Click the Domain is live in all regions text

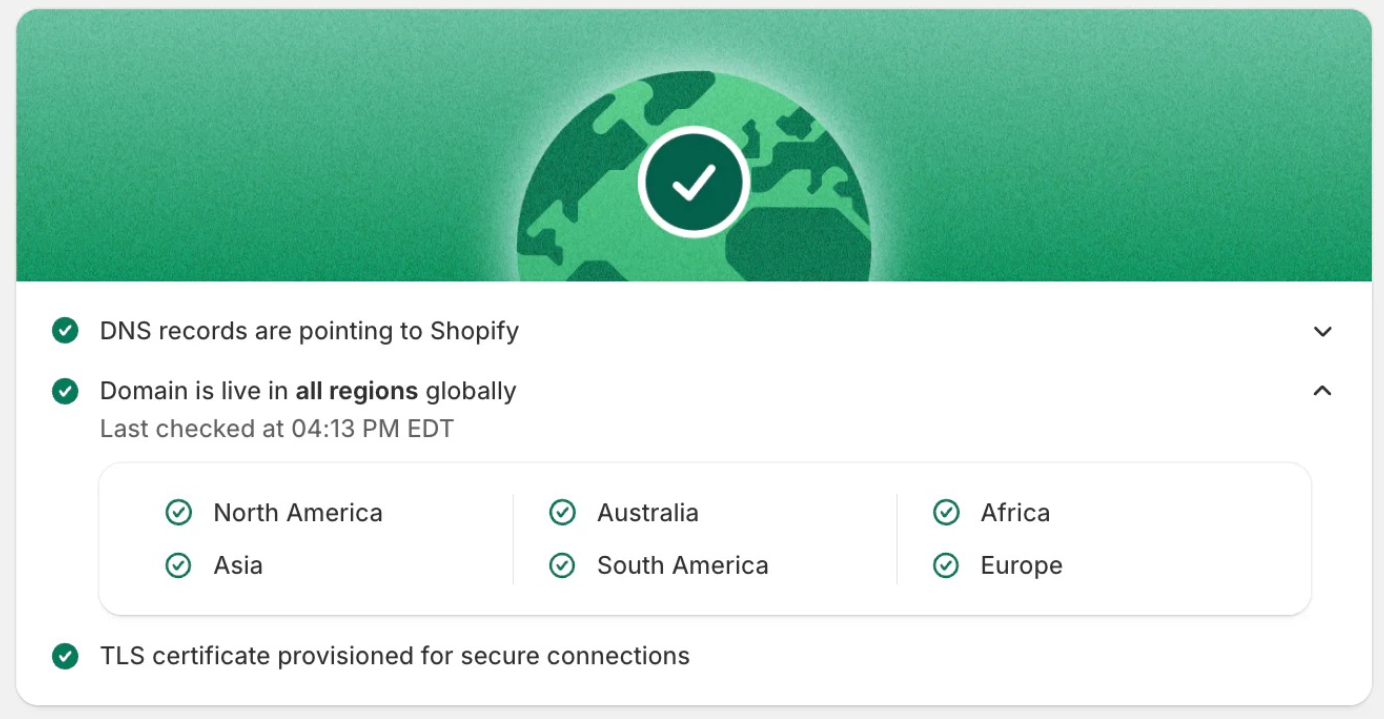(x=308, y=391)
